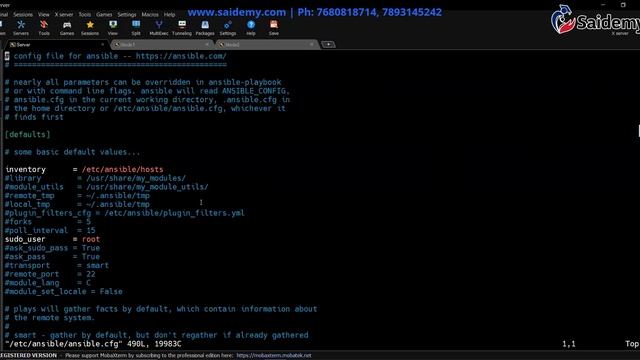Click the Save toolbar icon
Image resolution: width=640 pixels, height=360 pixels.
(x=274, y=28)
